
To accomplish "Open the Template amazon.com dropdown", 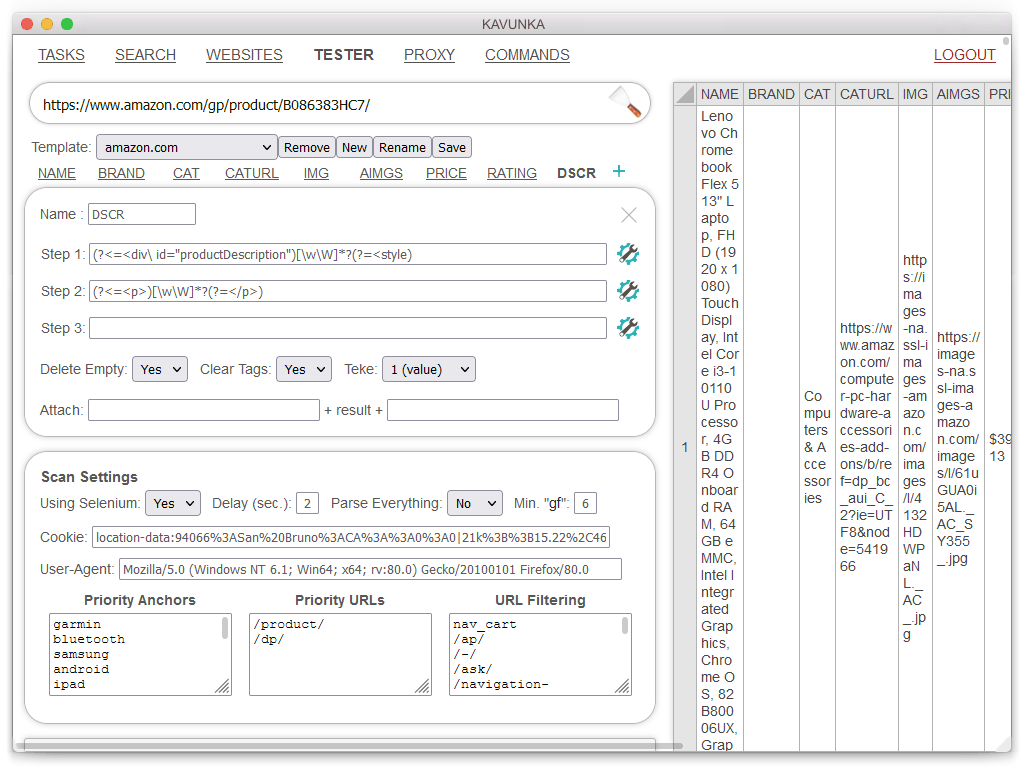I will click(186, 147).
